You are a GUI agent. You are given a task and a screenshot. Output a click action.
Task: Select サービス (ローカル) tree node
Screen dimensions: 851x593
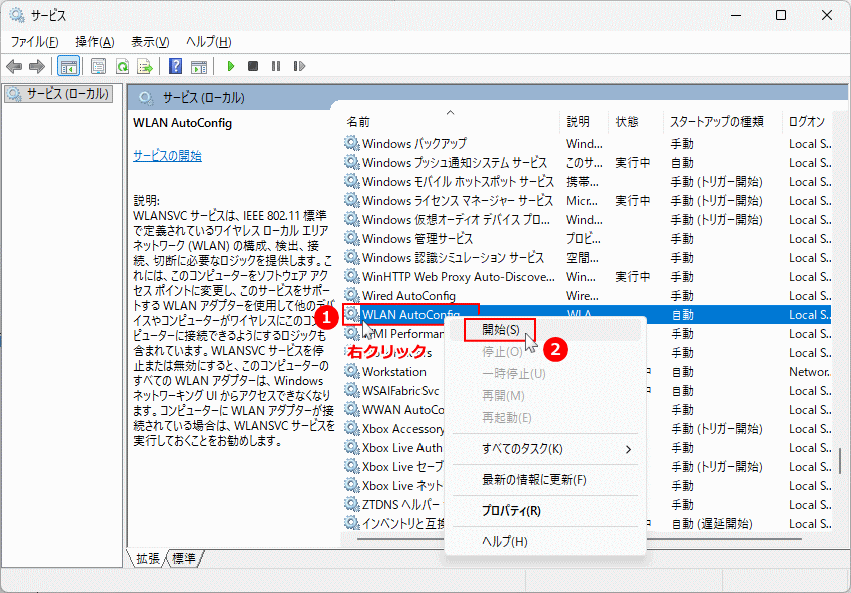(x=59, y=94)
